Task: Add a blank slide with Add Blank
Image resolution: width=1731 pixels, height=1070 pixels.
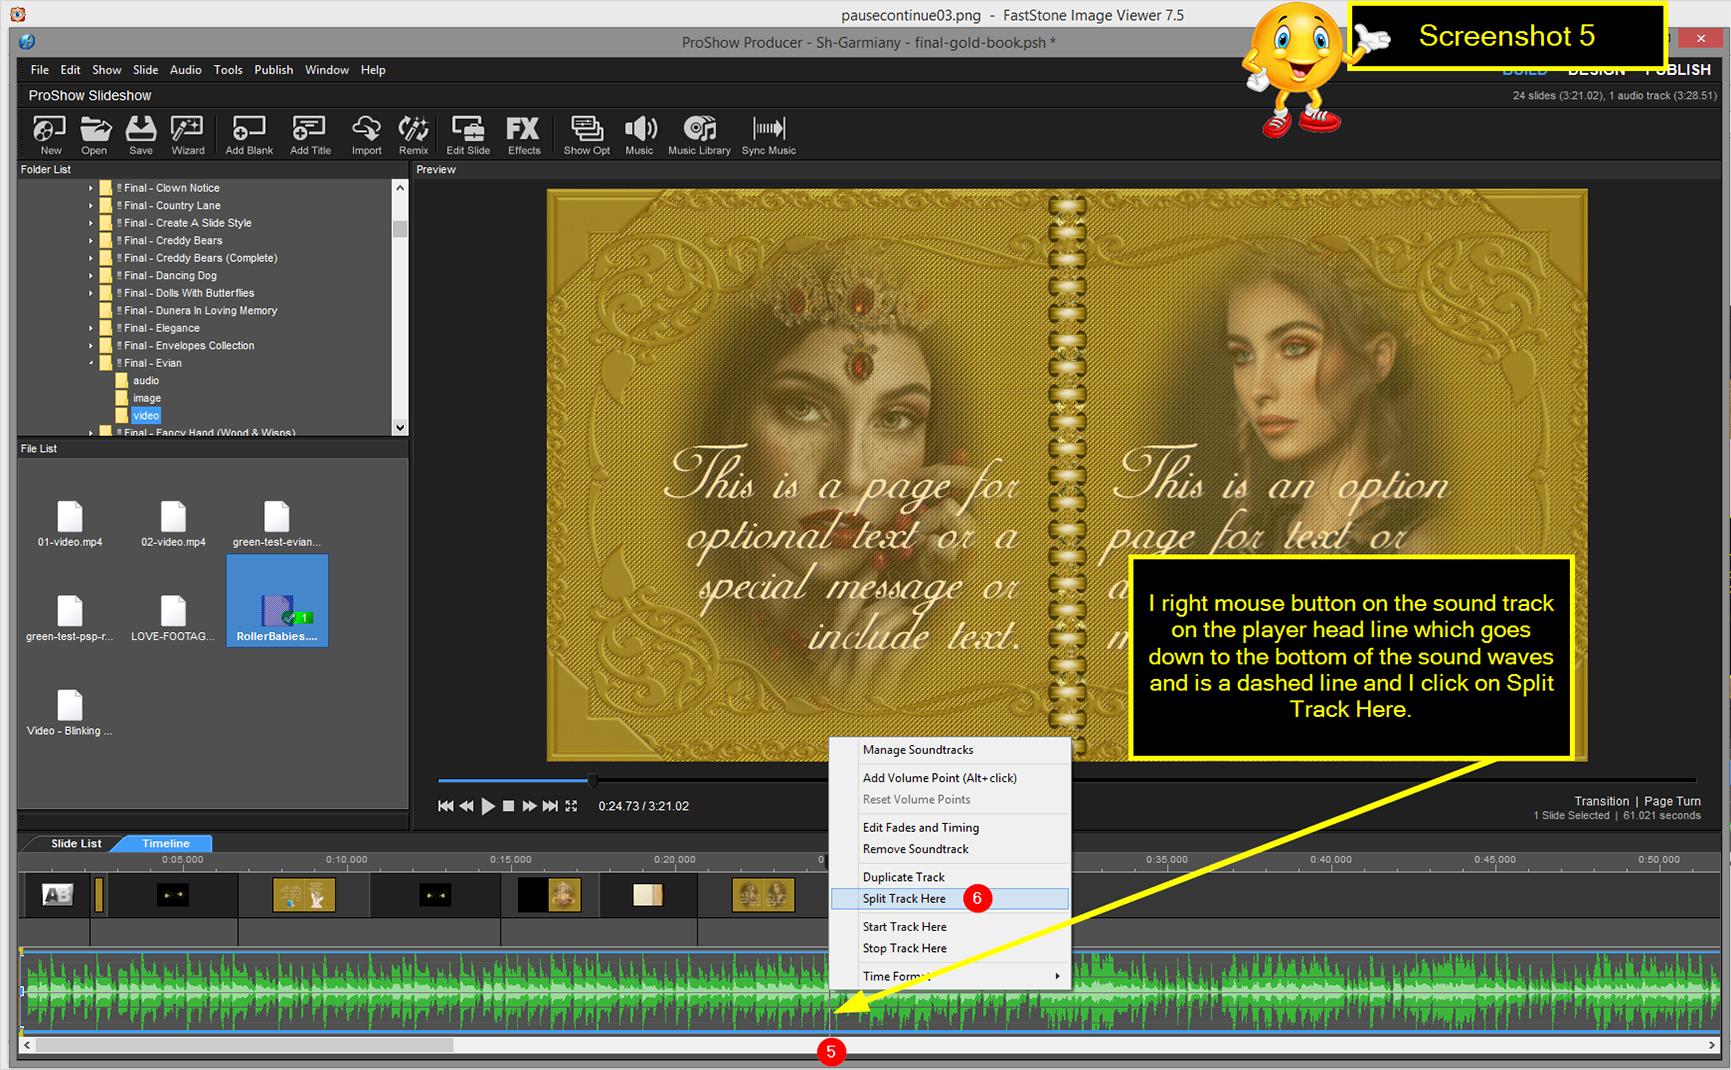Action: (x=249, y=134)
